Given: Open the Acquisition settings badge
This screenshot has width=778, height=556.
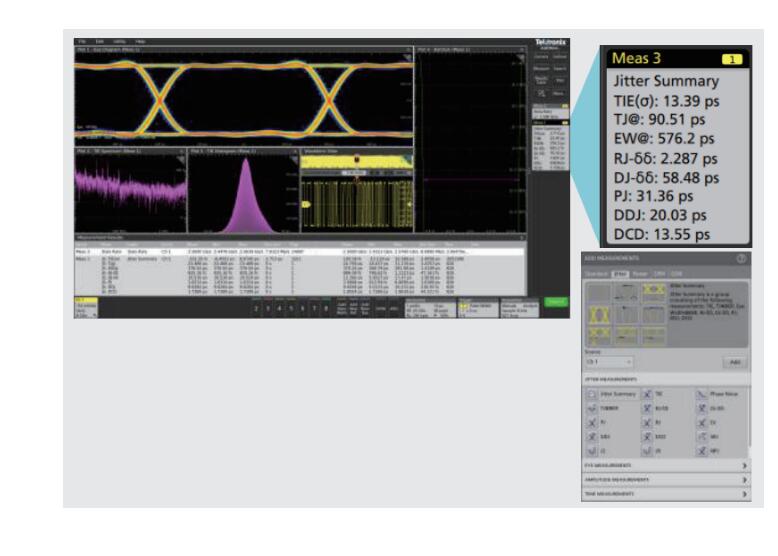Looking at the screenshot, I should [x=519, y=309].
